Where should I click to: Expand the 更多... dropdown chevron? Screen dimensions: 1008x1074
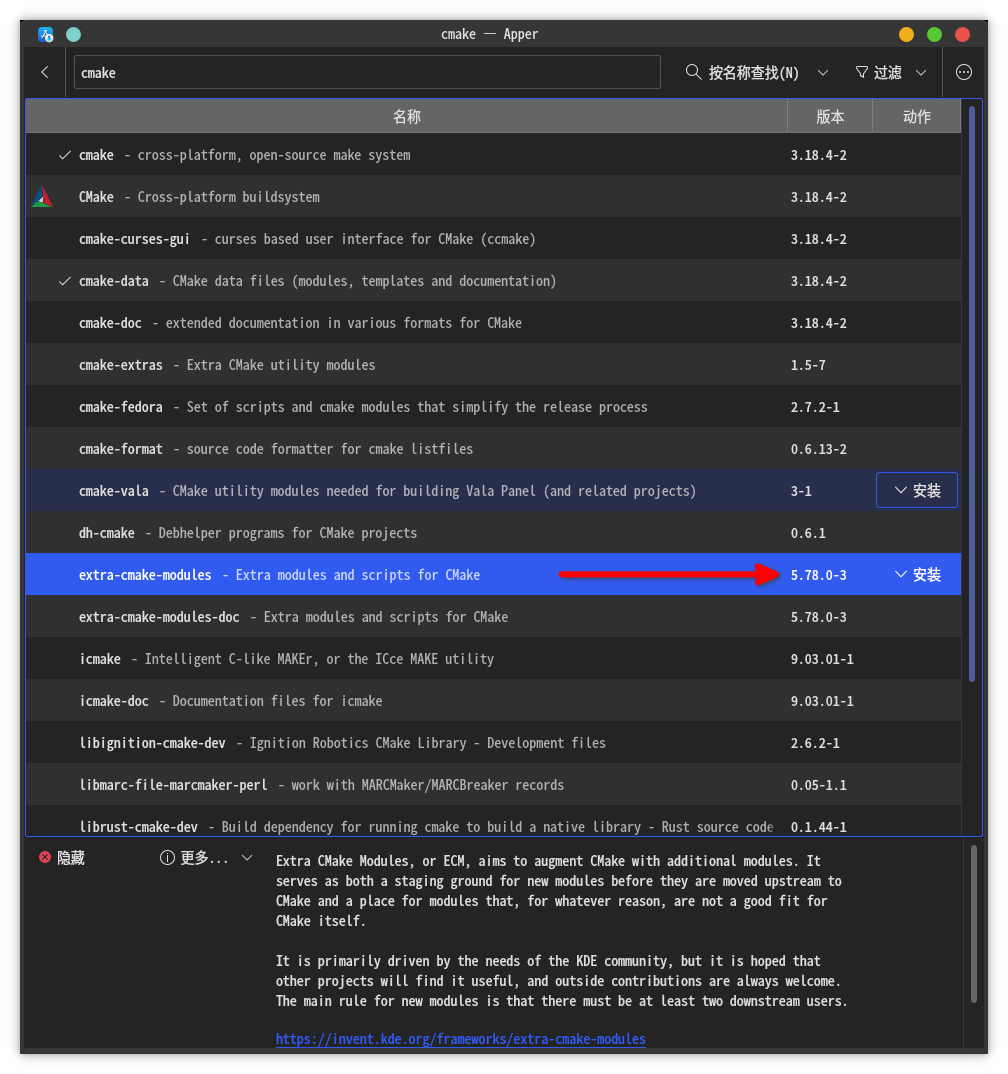coord(247,858)
